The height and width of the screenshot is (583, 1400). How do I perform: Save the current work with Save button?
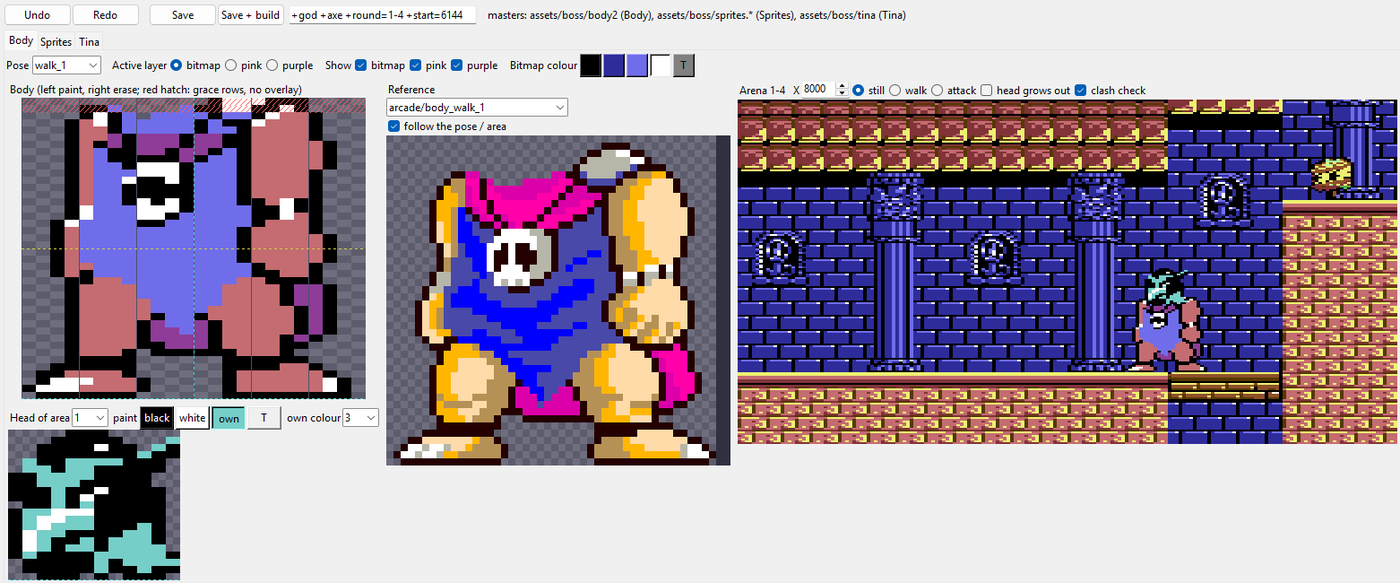[183, 15]
